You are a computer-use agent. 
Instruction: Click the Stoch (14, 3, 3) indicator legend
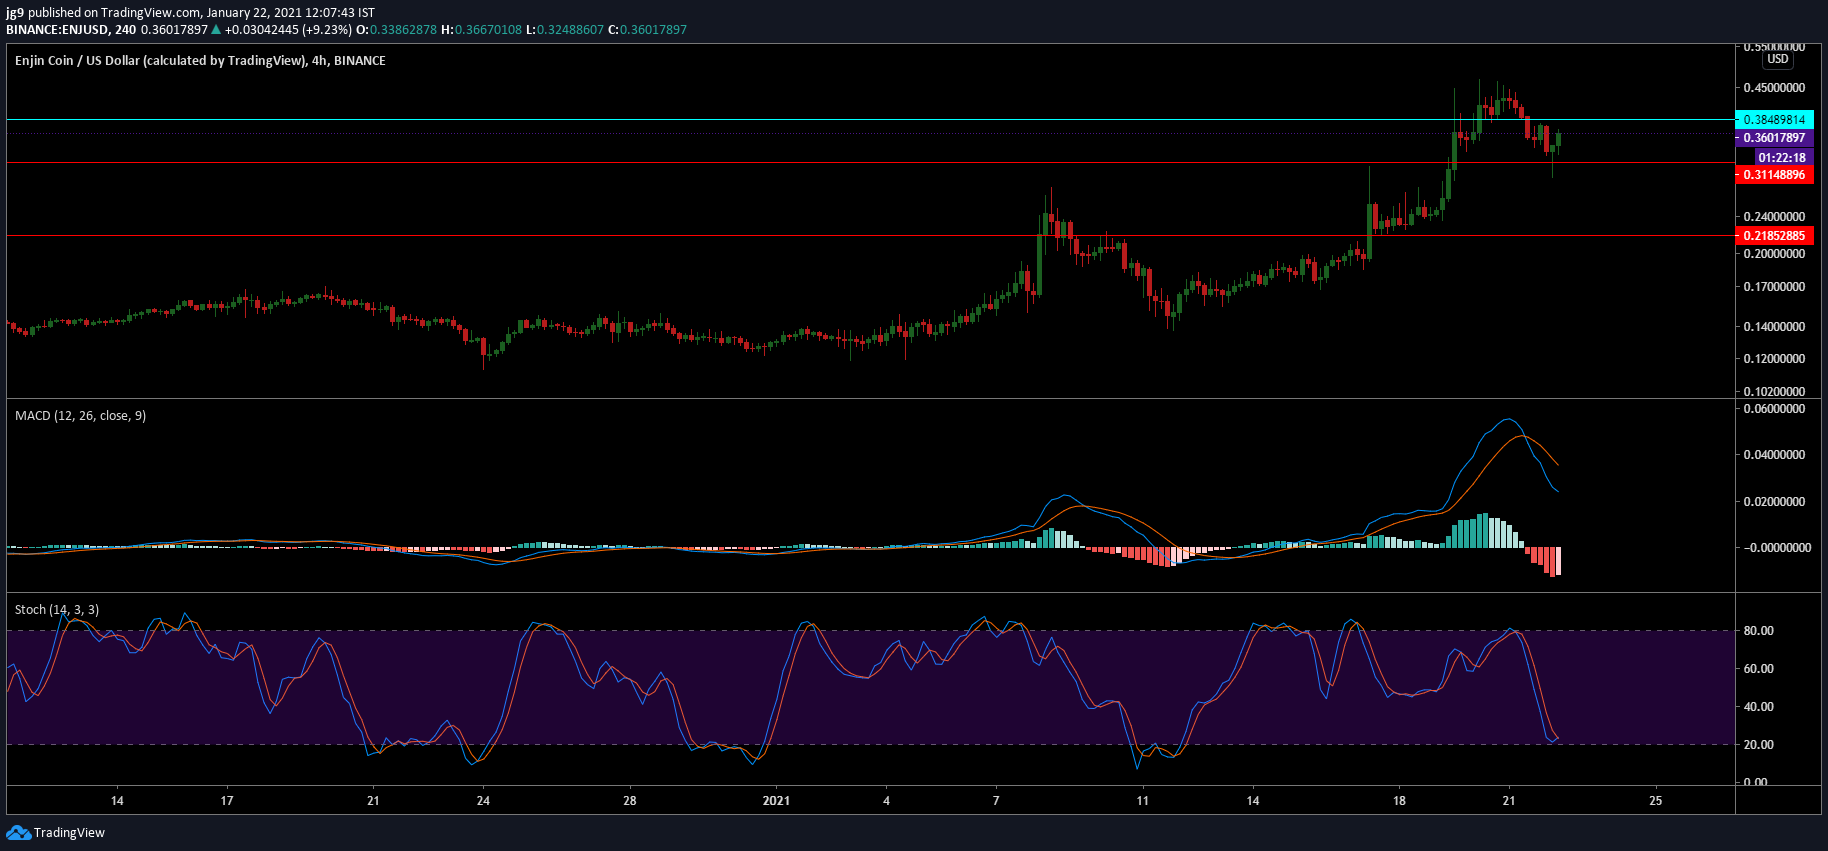(57, 609)
